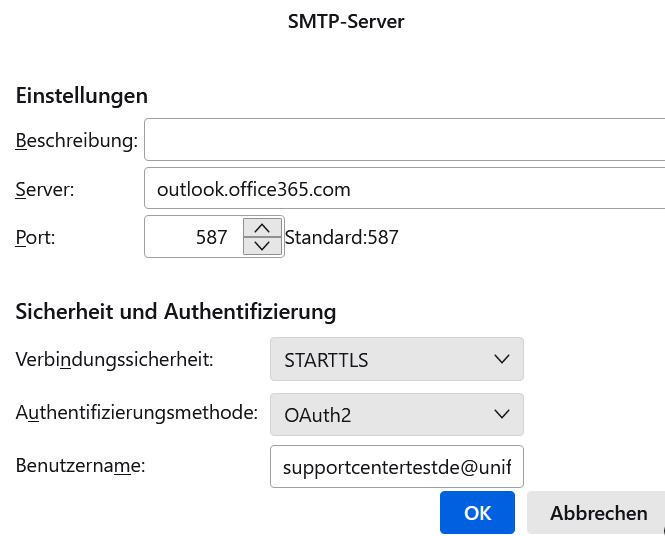Click the Sicherheit und Authentifizierung heading

[175, 311]
